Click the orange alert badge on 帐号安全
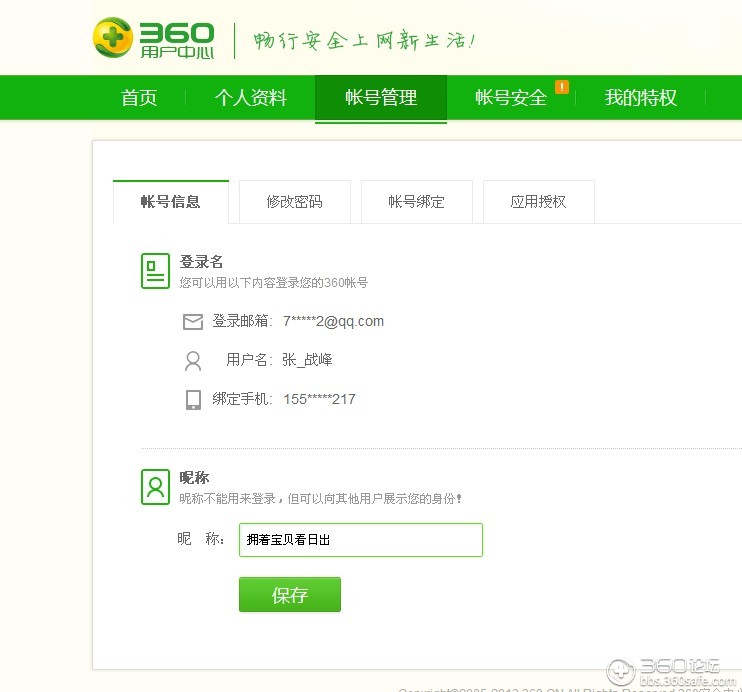Screen dimensions: 742x692 point(561,87)
